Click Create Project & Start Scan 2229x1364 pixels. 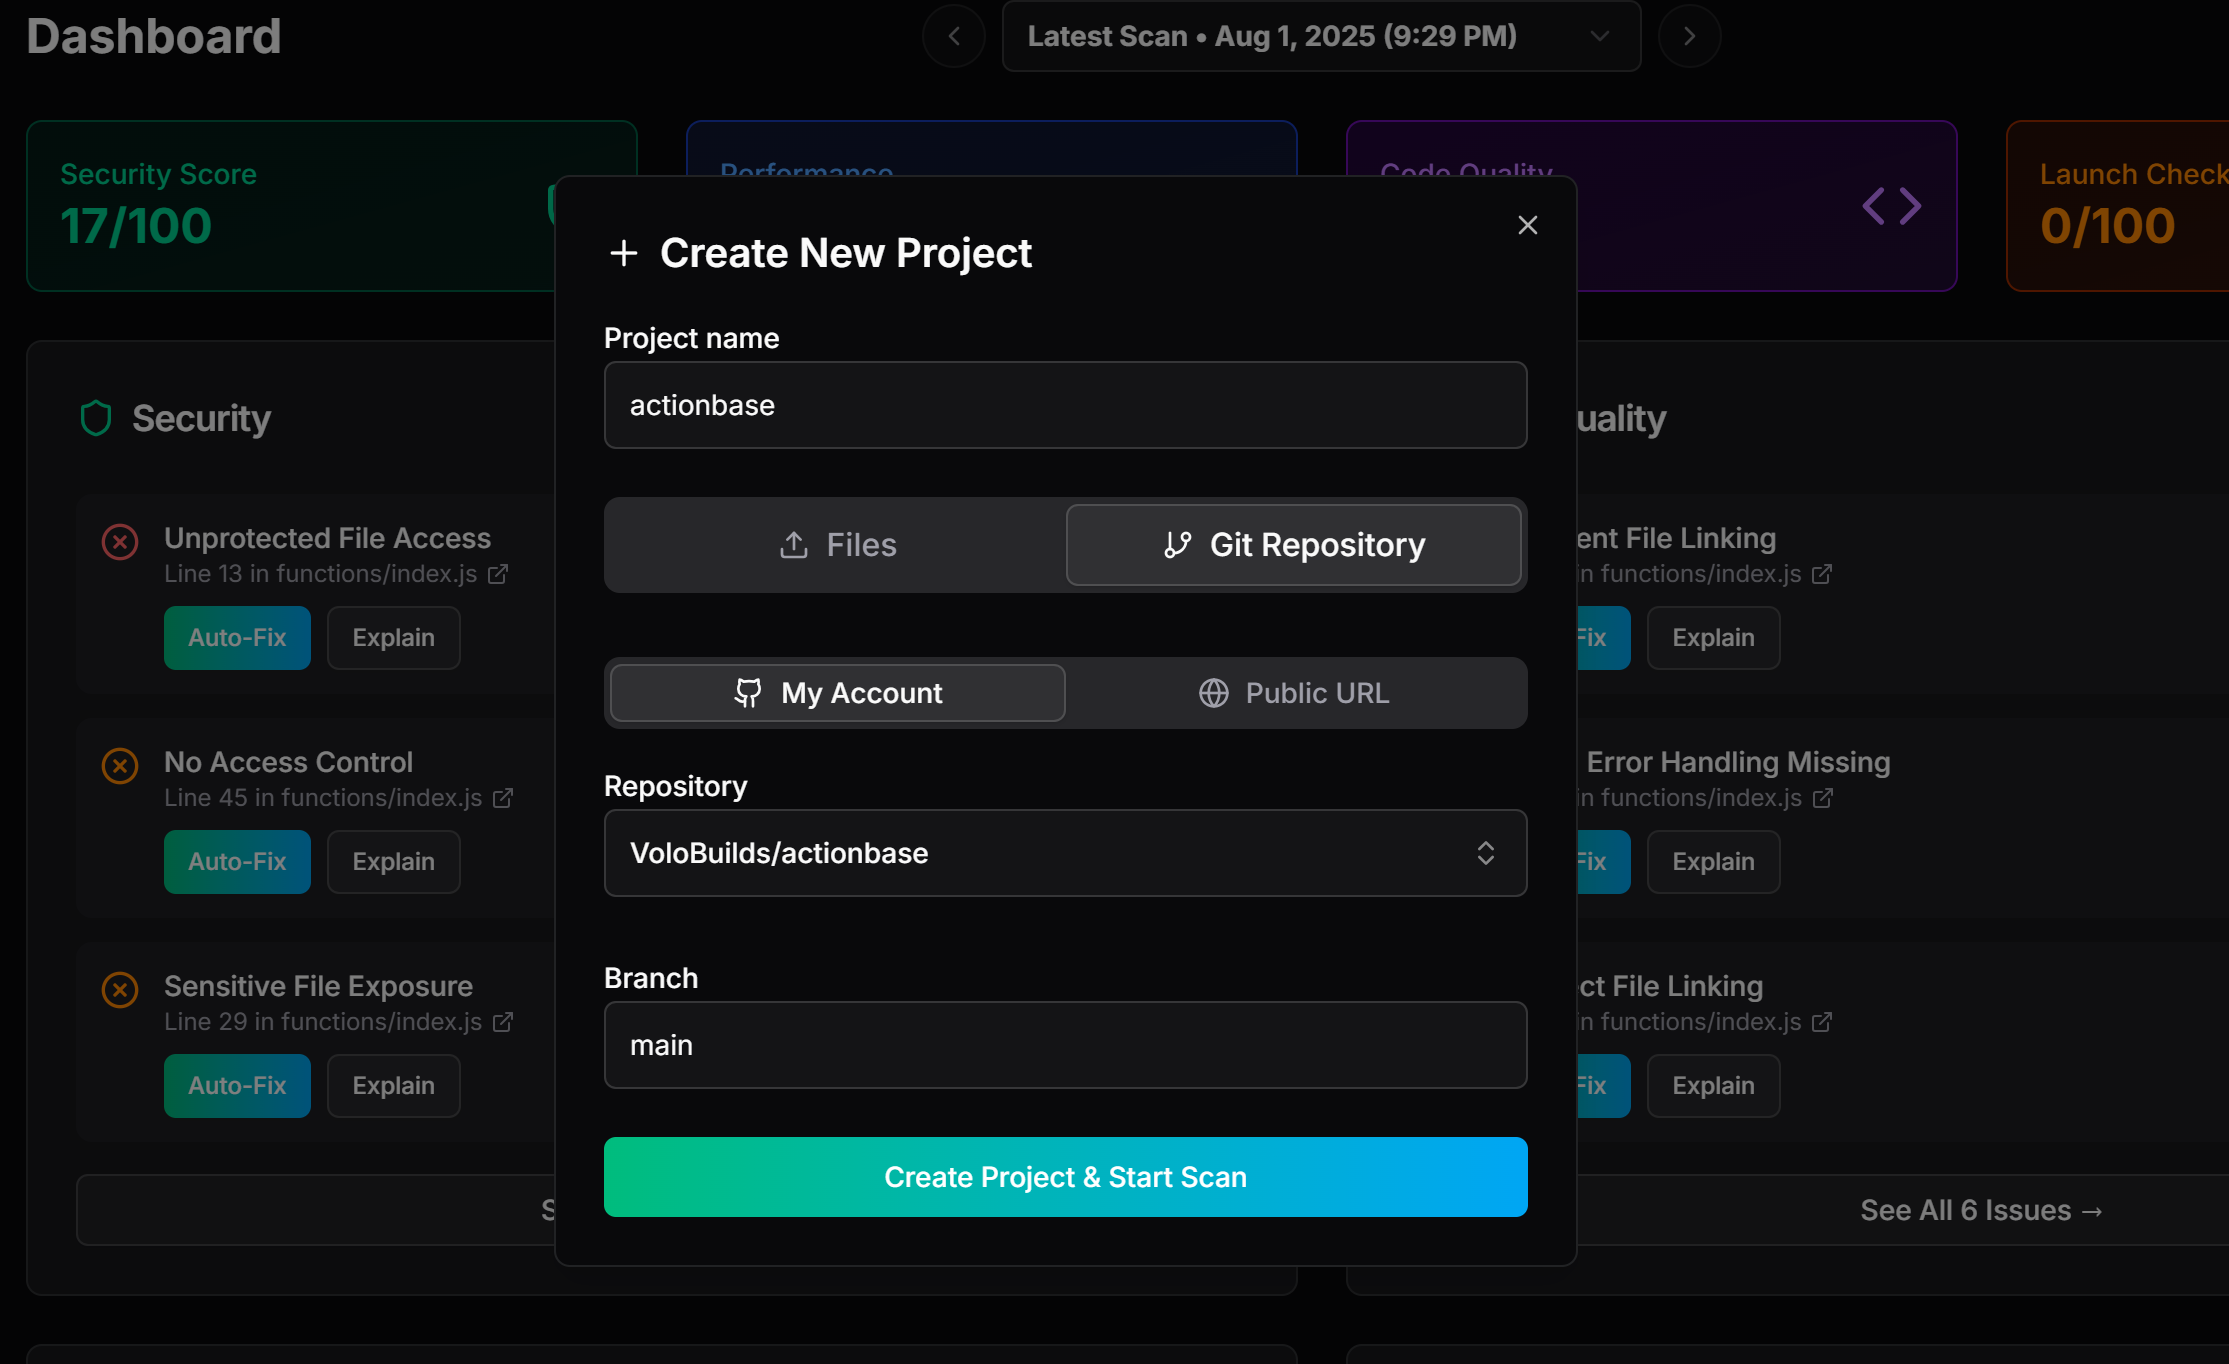pyautogui.click(x=1065, y=1177)
